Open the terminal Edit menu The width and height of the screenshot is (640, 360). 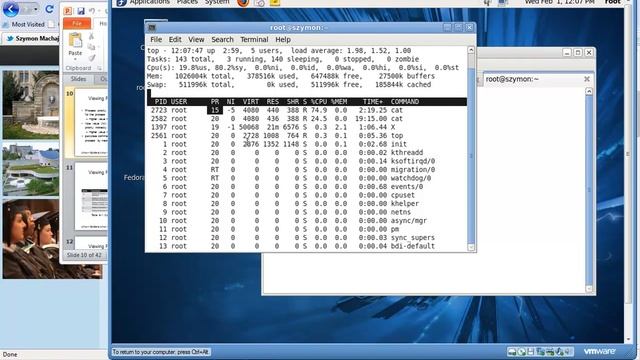point(175,40)
